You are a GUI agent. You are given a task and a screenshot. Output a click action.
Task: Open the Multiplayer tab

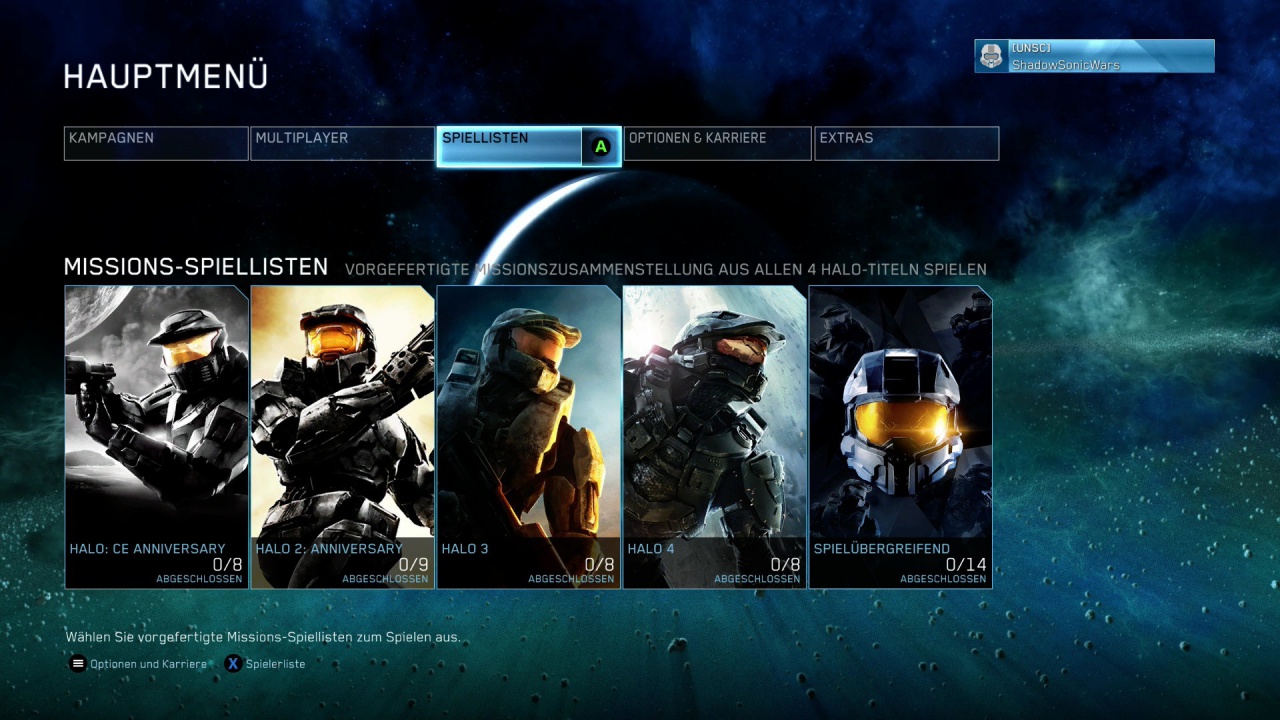click(342, 143)
